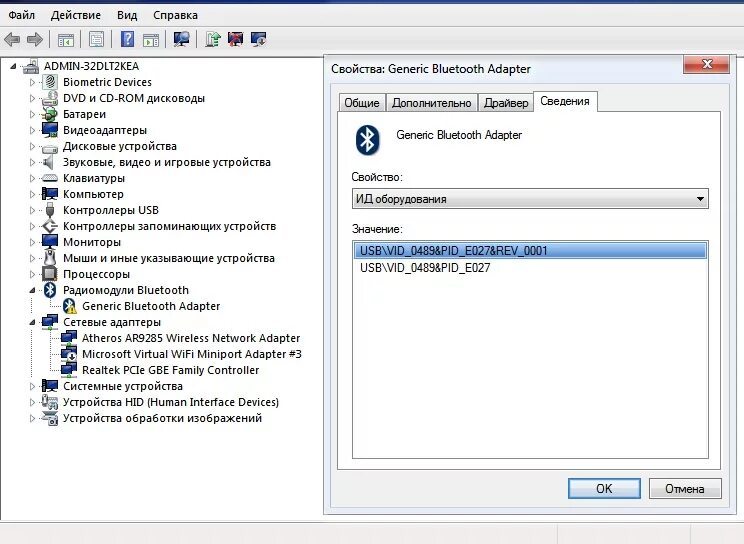Image resolution: width=744 pixels, height=544 pixels.
Task: Select the Видеоадаптеры monitor icon
Action: click(49, 130)
